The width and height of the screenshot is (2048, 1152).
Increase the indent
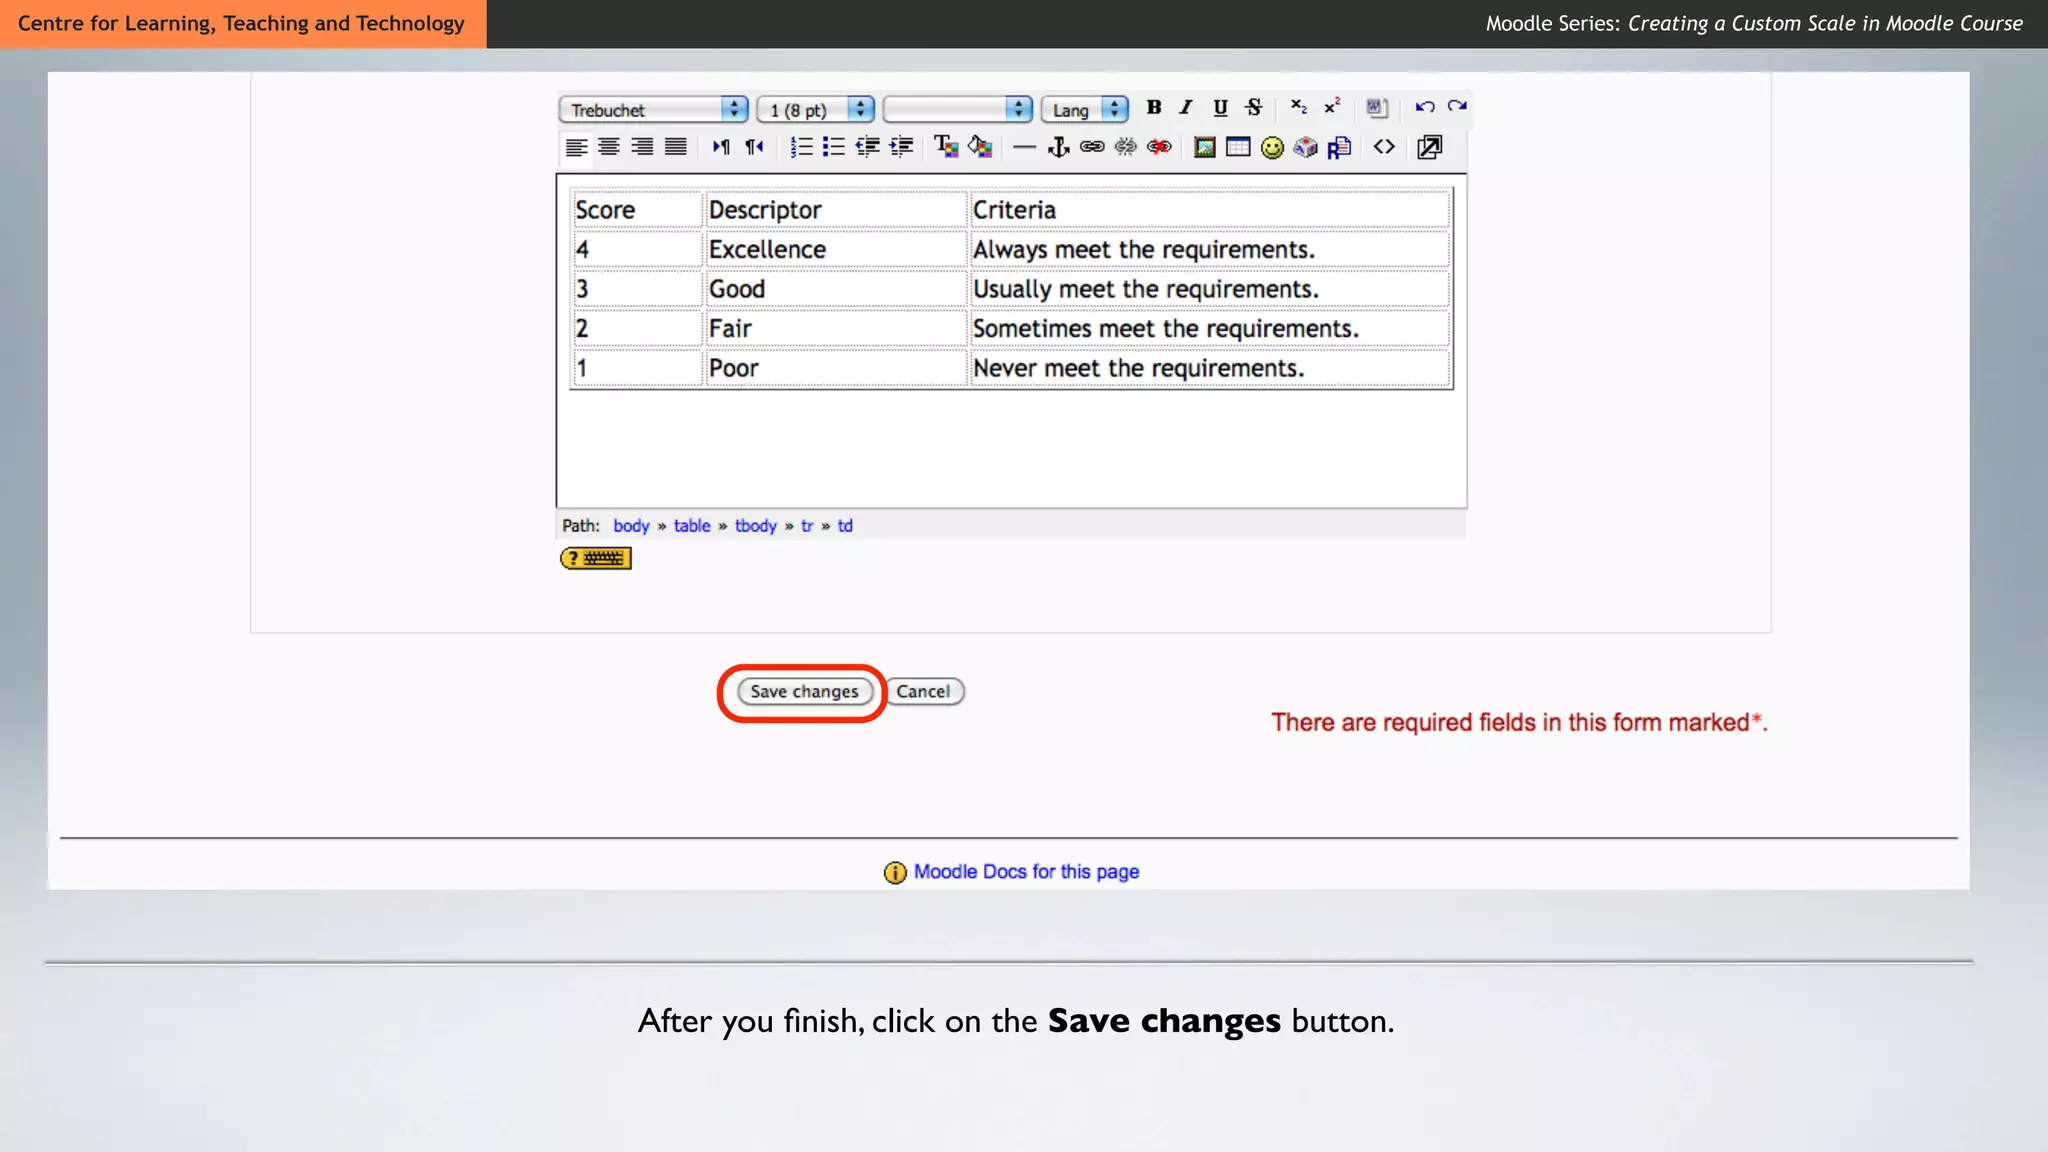tap(901, 147)
